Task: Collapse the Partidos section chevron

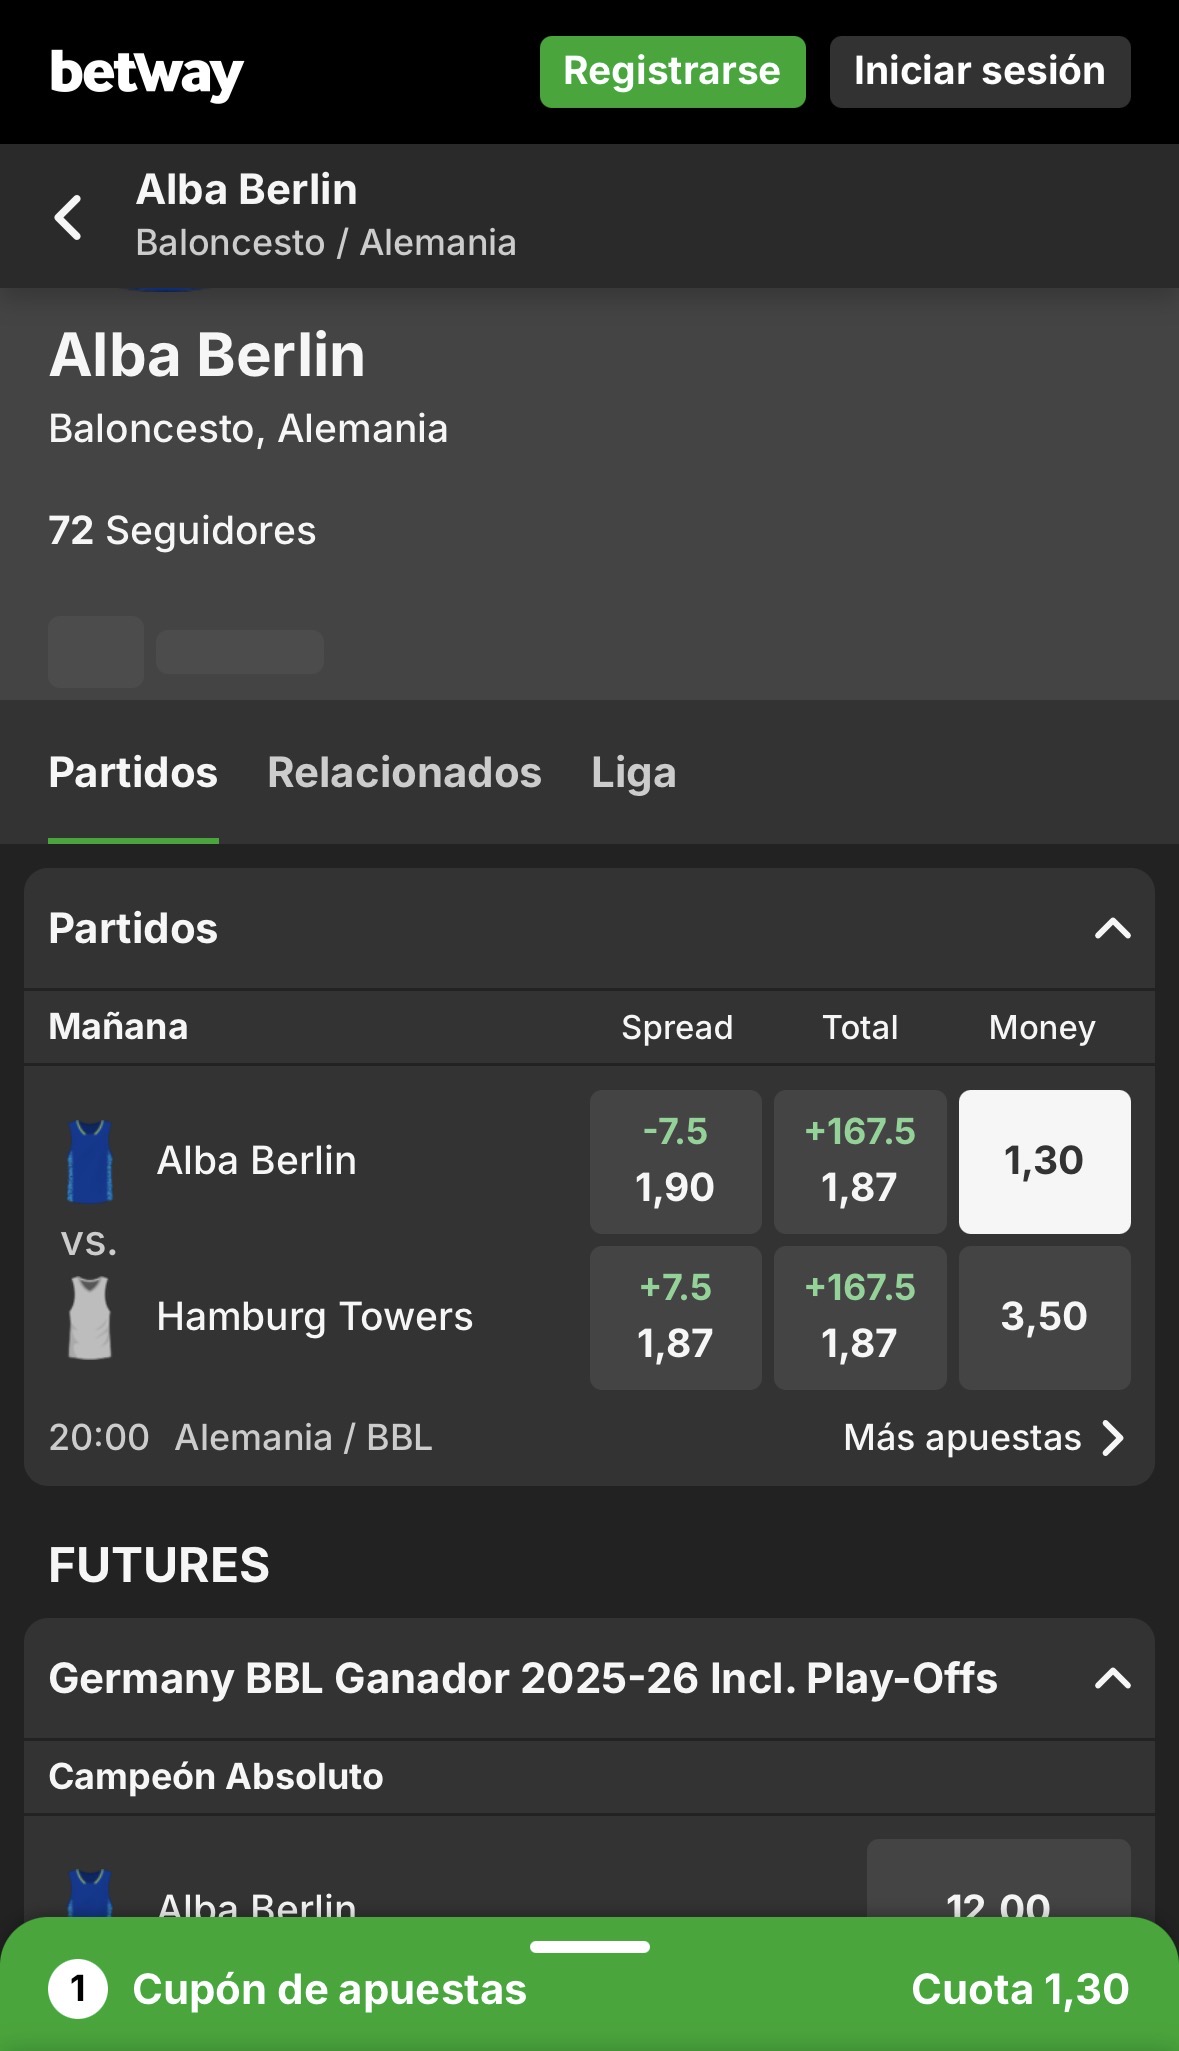Action: 1112,929
